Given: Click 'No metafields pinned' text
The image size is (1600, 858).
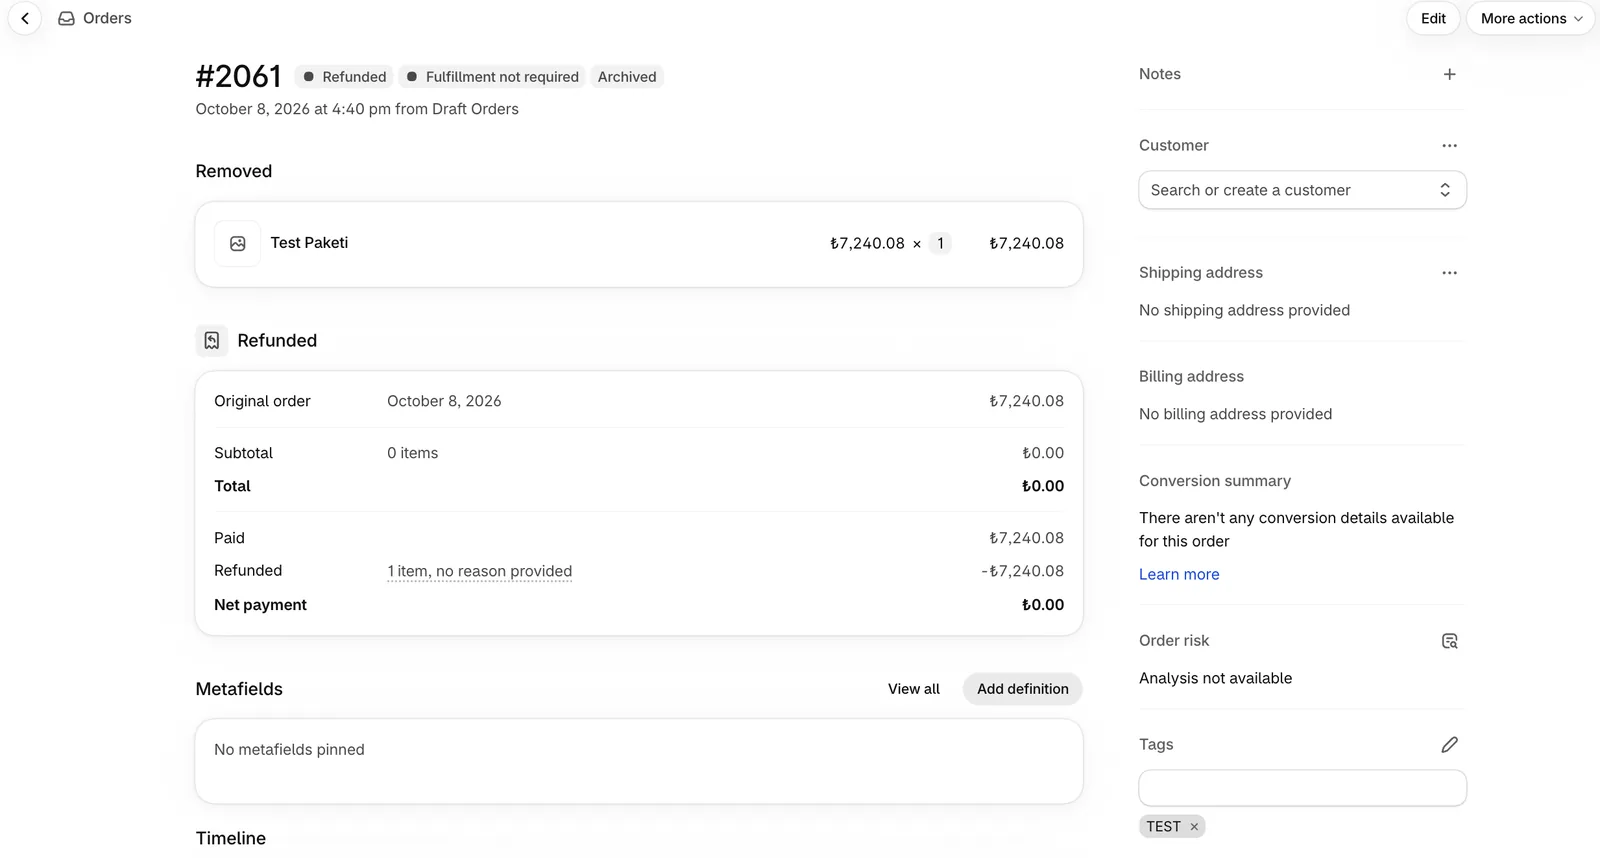Looking at the screenshot, I should click(x=289, y=750).
